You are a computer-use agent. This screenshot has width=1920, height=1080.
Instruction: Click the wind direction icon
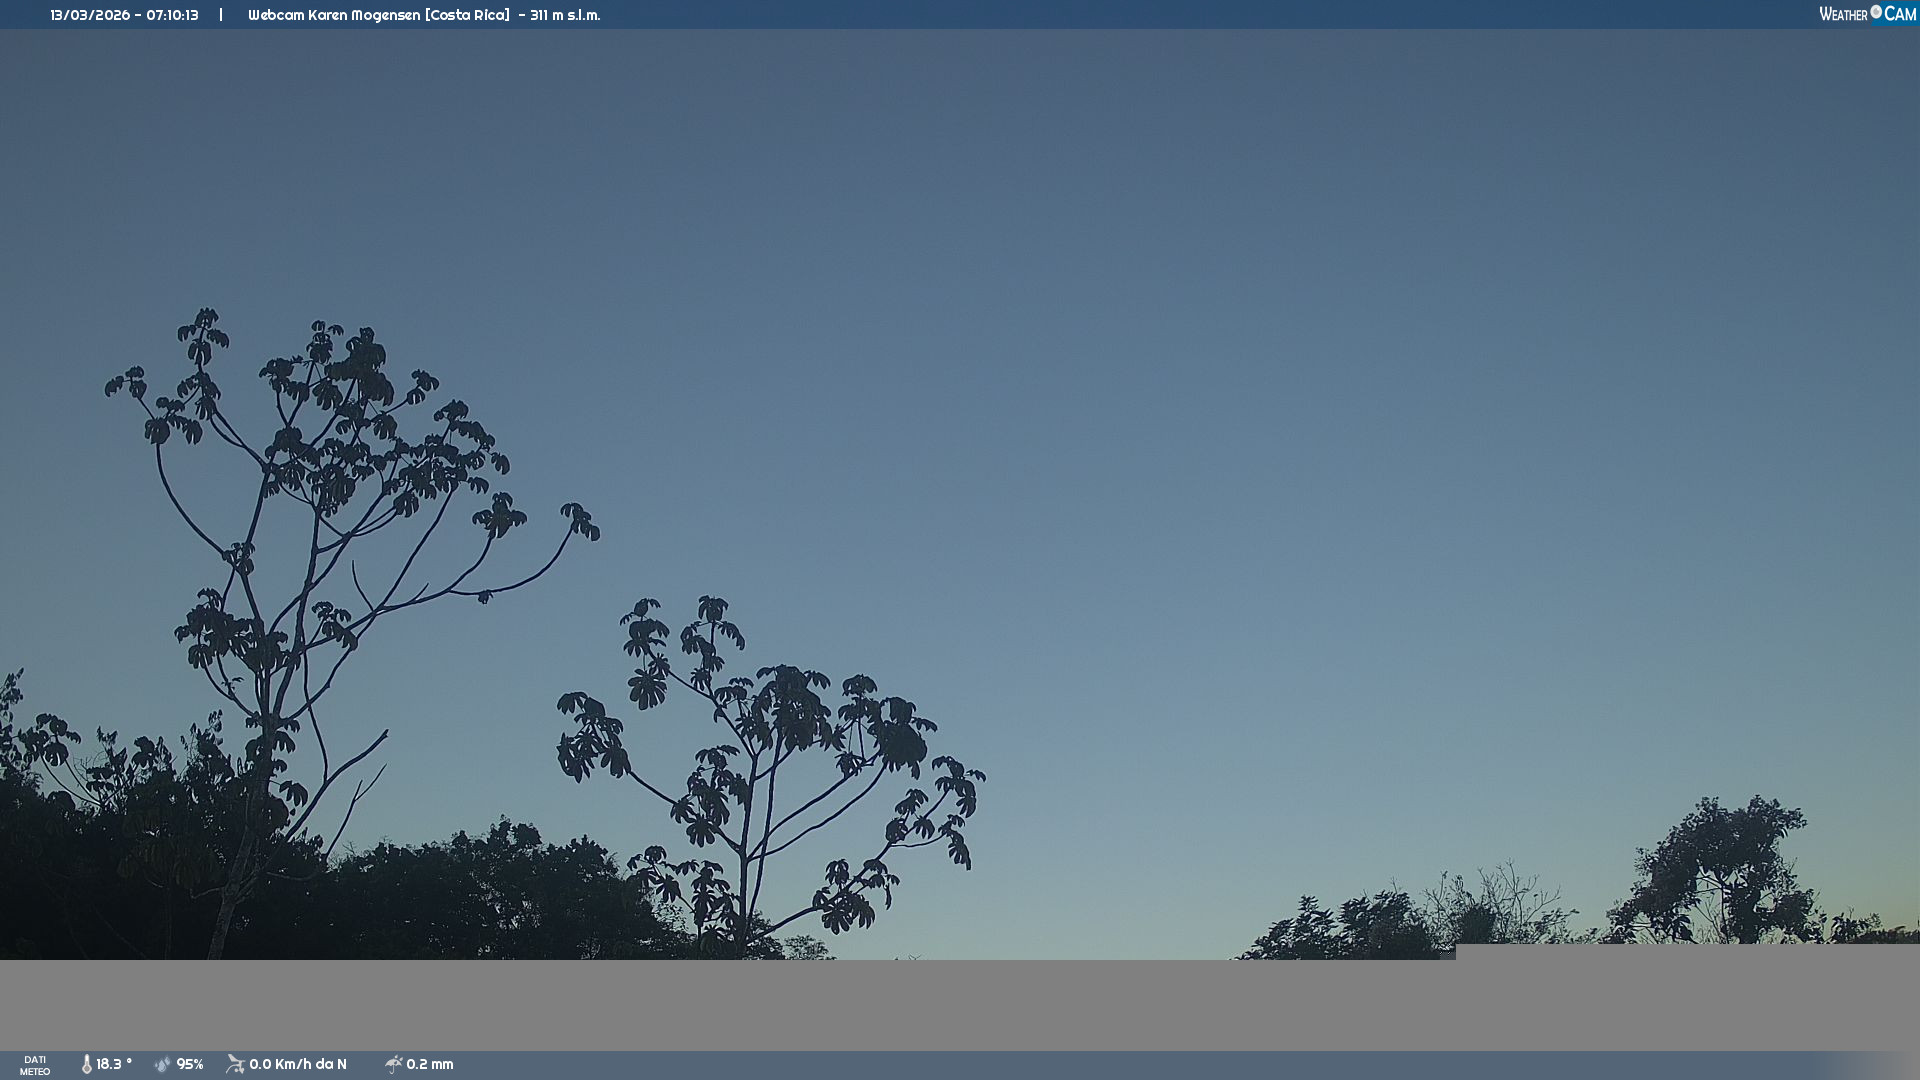[235, 1064]
